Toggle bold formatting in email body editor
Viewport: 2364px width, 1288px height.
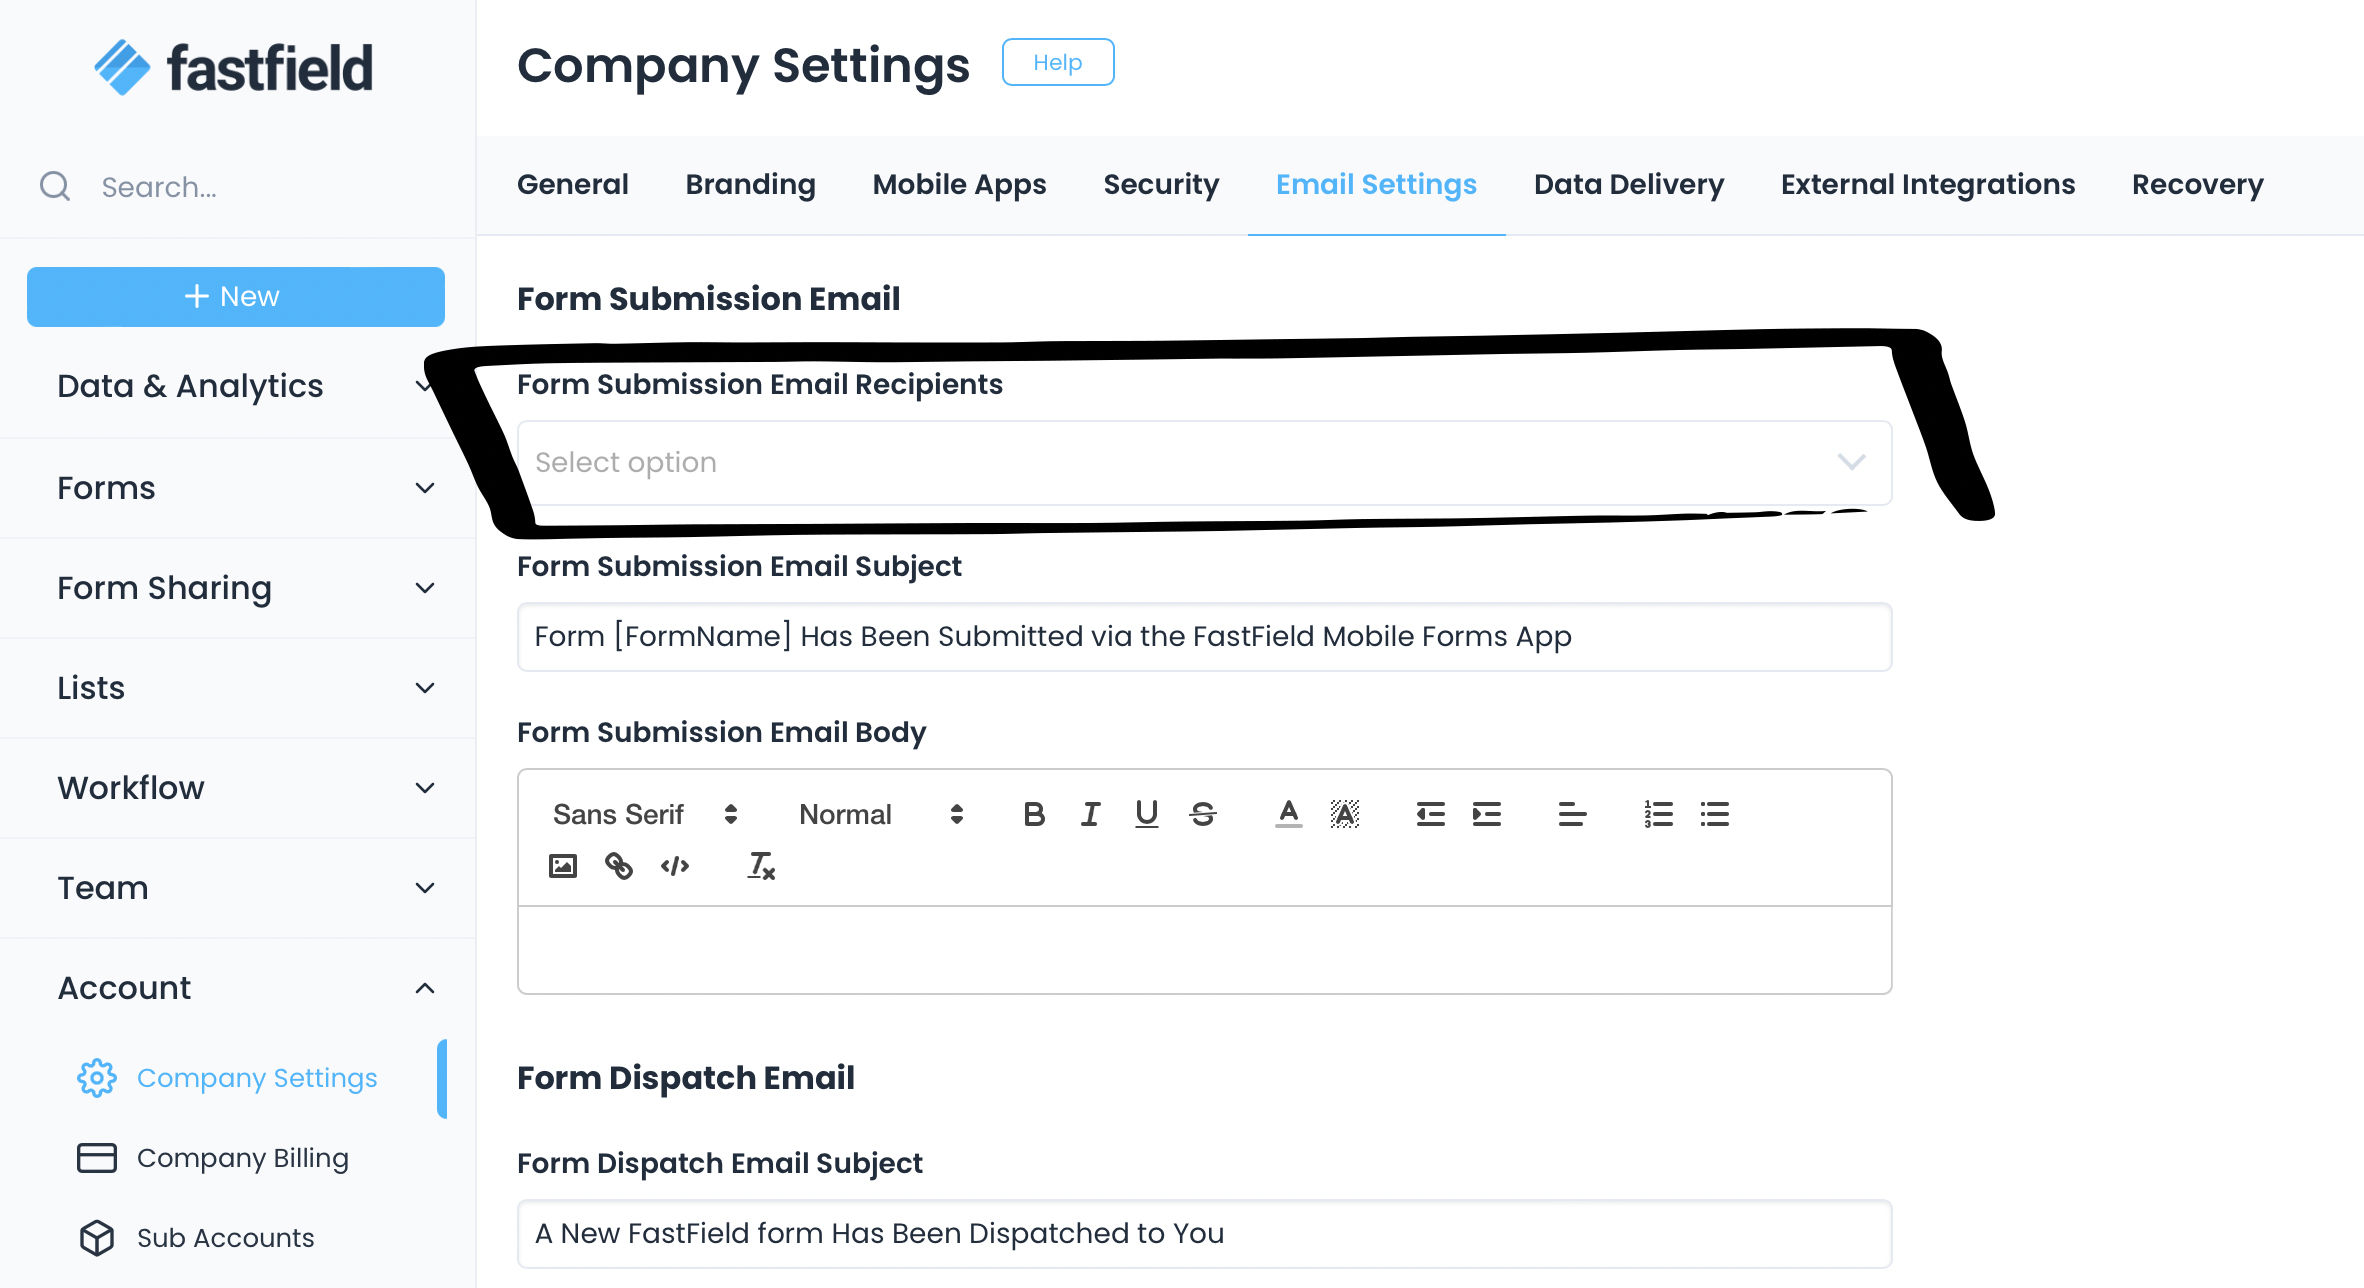(1034, 814)
